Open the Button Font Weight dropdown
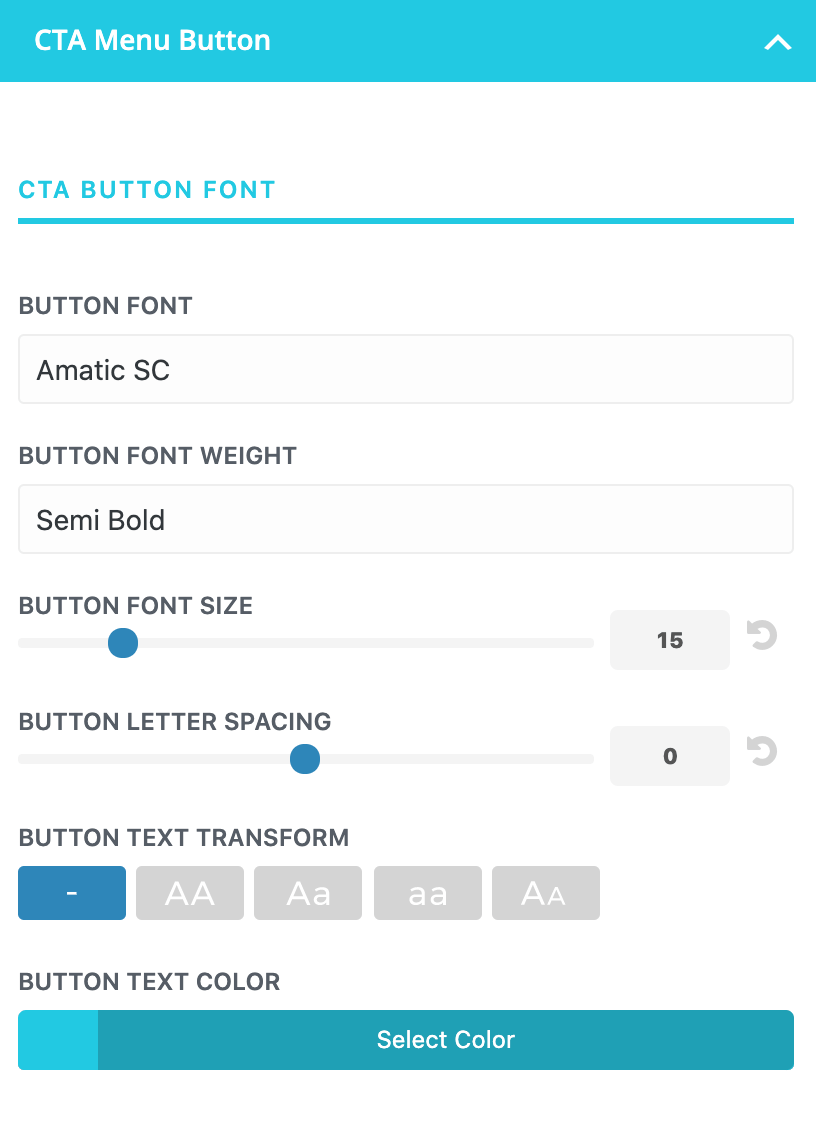The image size is (816, 1137). click(x=406, y=519)
